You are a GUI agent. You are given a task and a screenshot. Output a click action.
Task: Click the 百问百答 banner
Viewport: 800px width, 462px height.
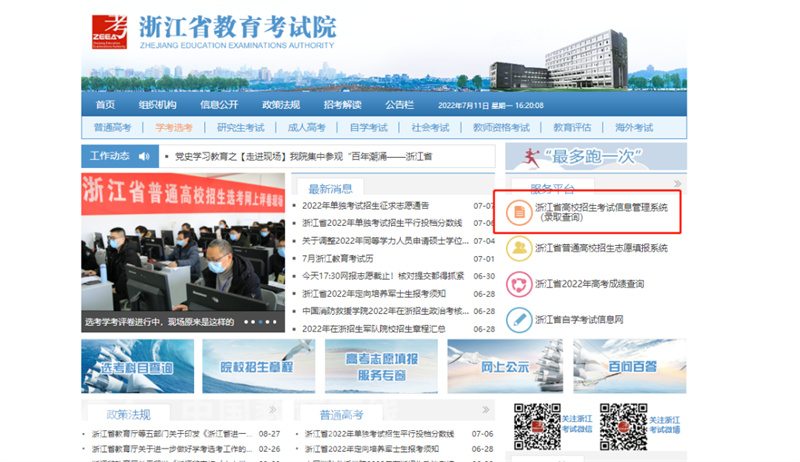coord(630,366)
